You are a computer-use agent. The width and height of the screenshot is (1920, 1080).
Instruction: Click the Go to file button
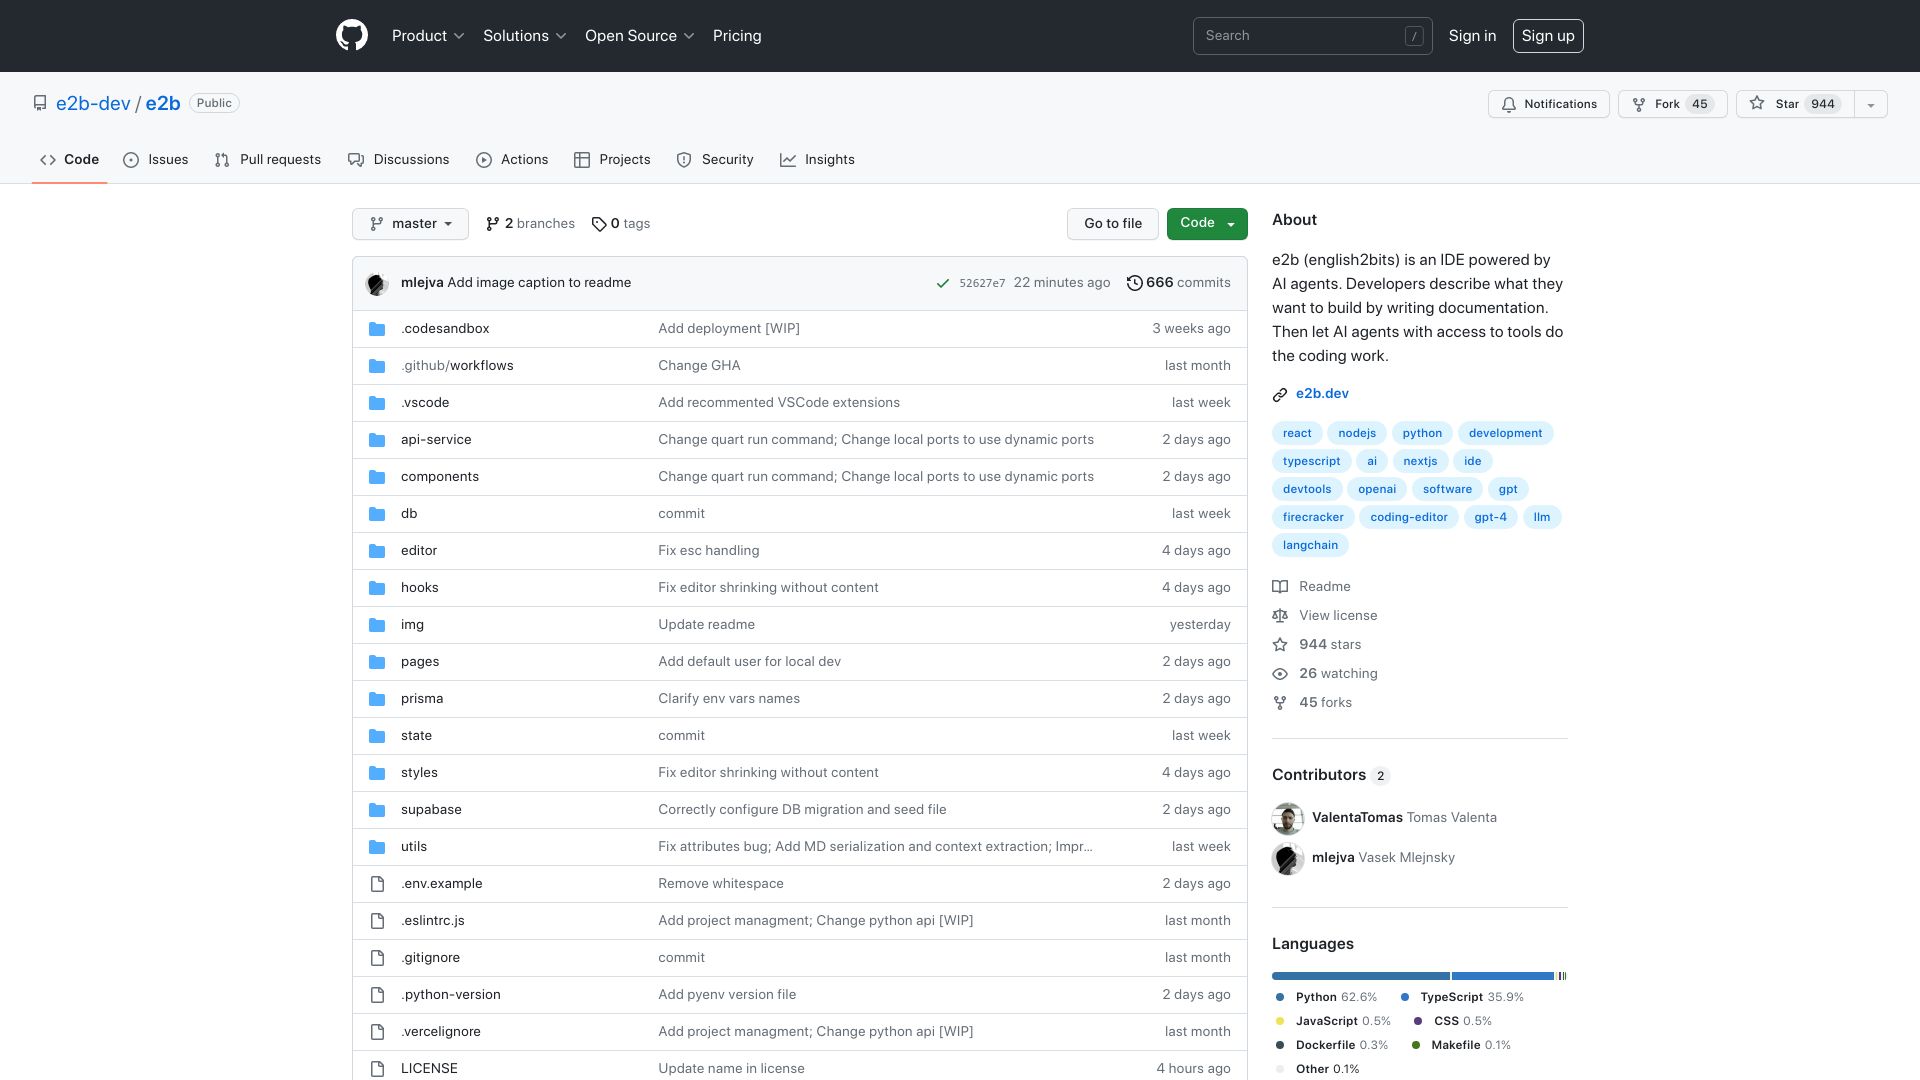point(1113,224)
